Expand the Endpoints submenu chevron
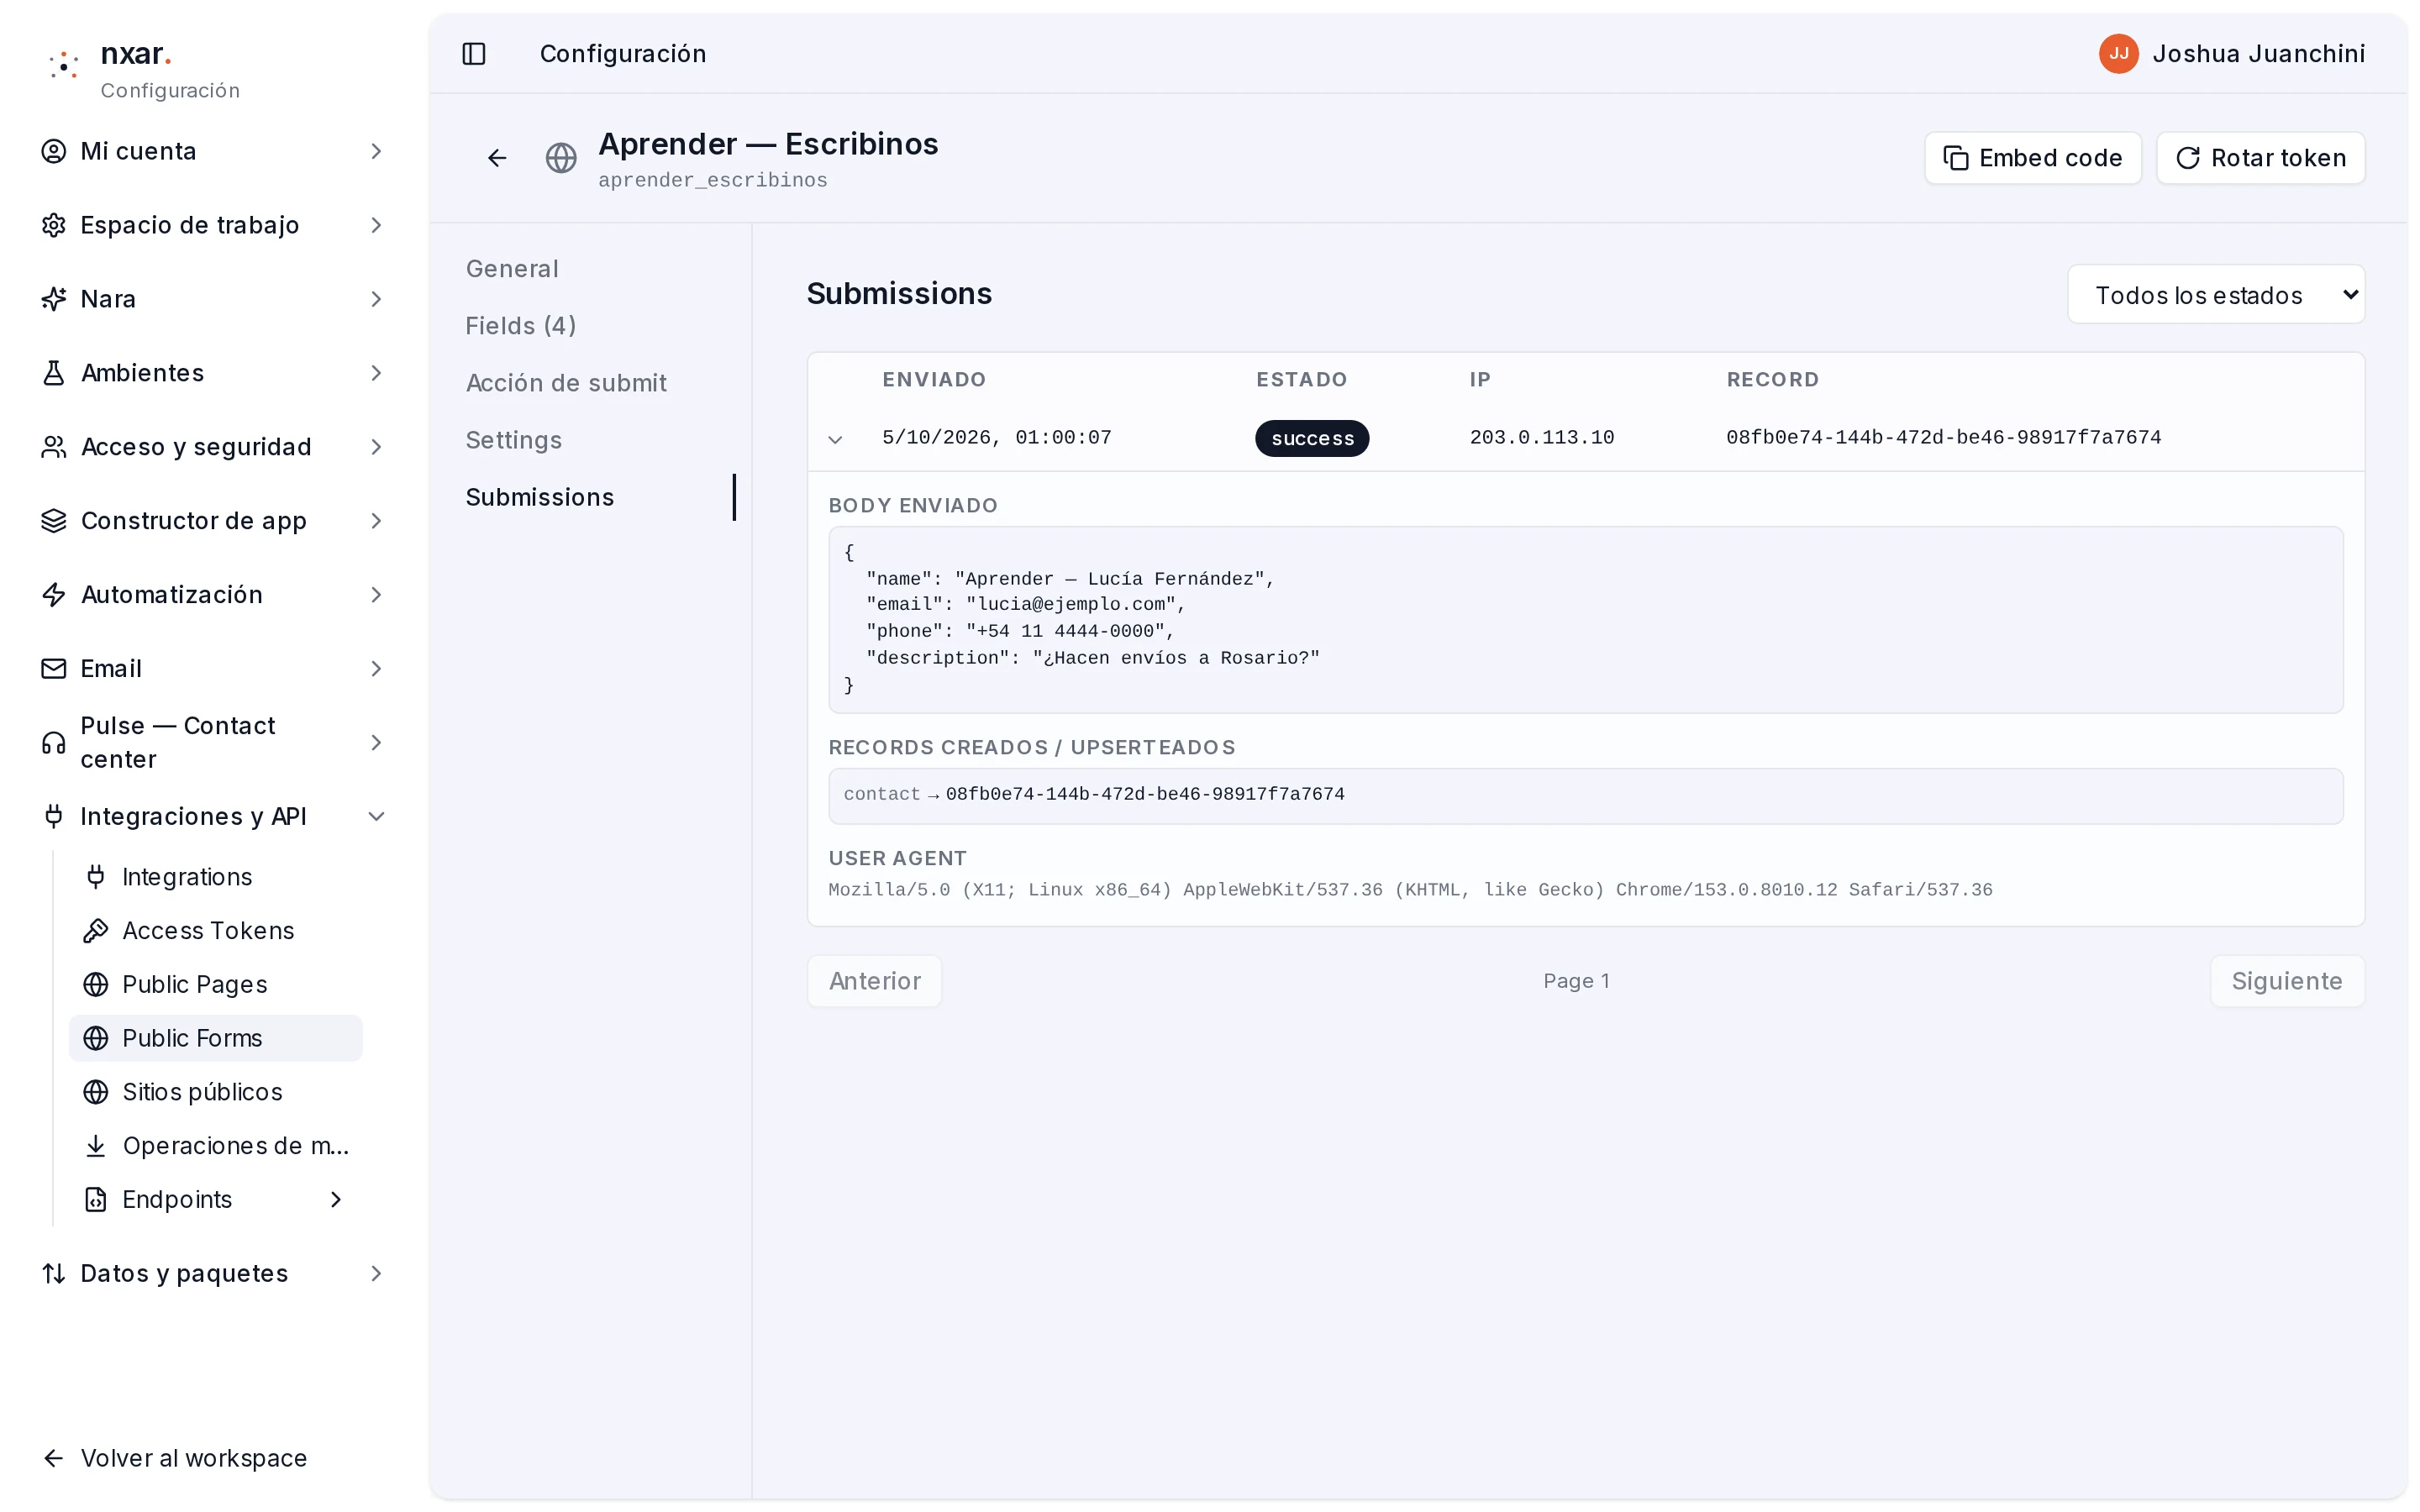Viewport: 2420px width, 1512px height. (x=336, y=1200)
